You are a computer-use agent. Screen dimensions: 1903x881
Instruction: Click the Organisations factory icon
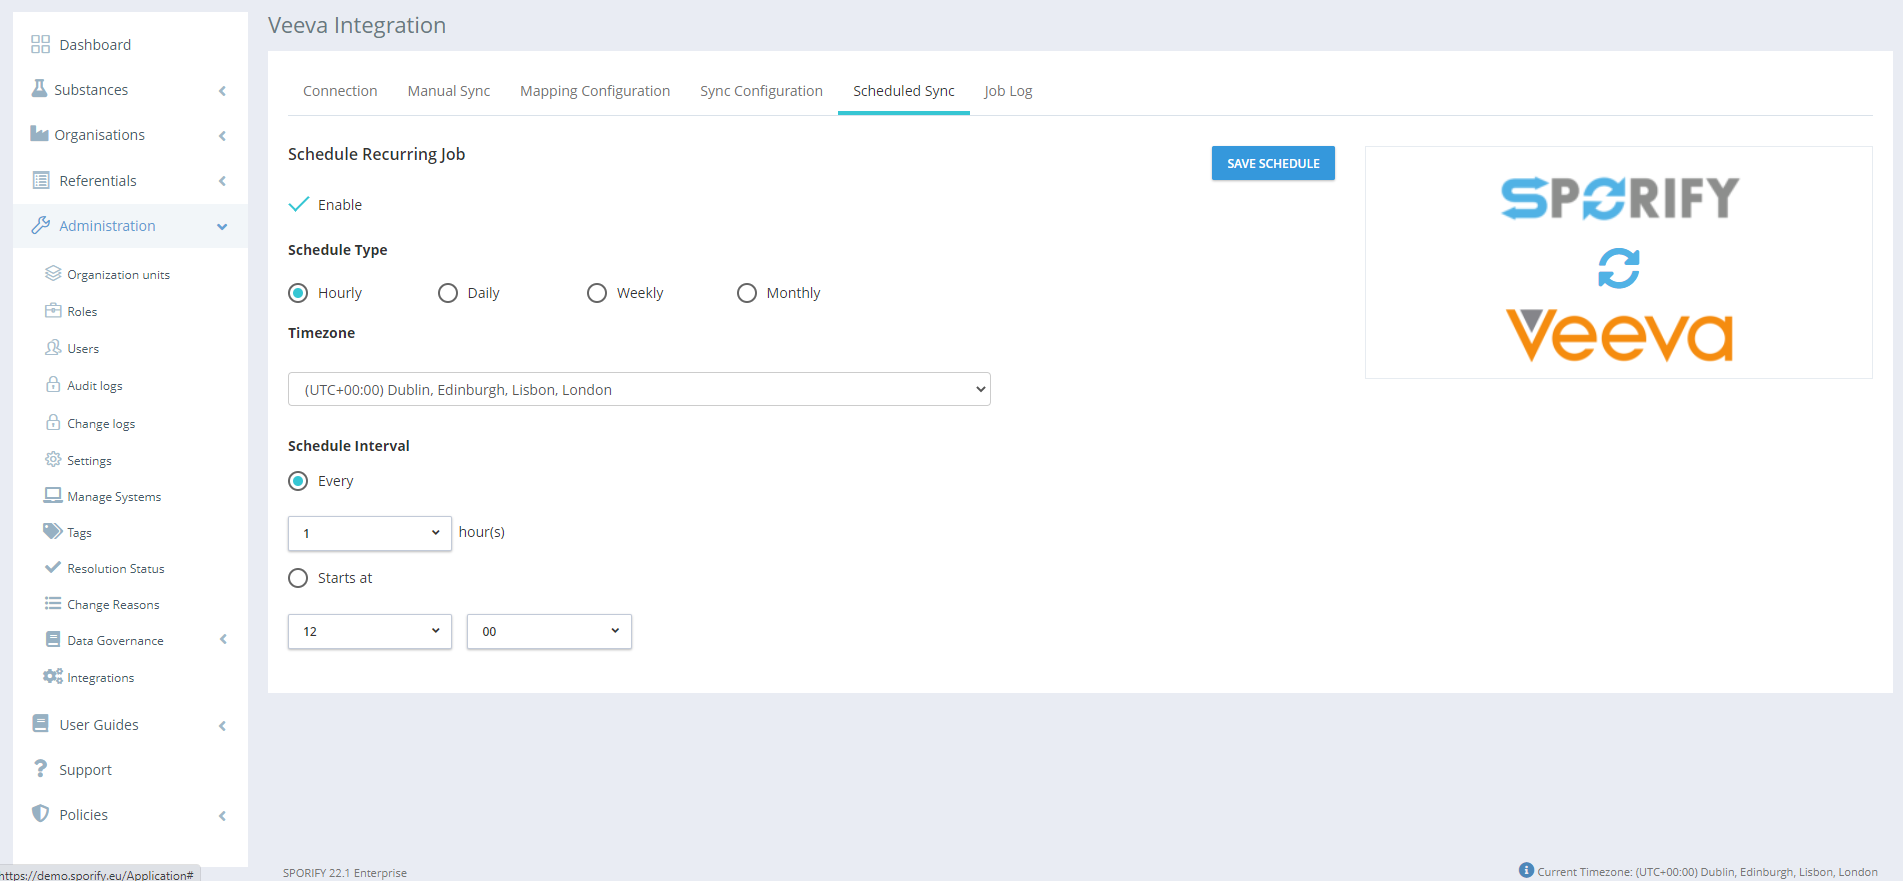click(39, 134)
